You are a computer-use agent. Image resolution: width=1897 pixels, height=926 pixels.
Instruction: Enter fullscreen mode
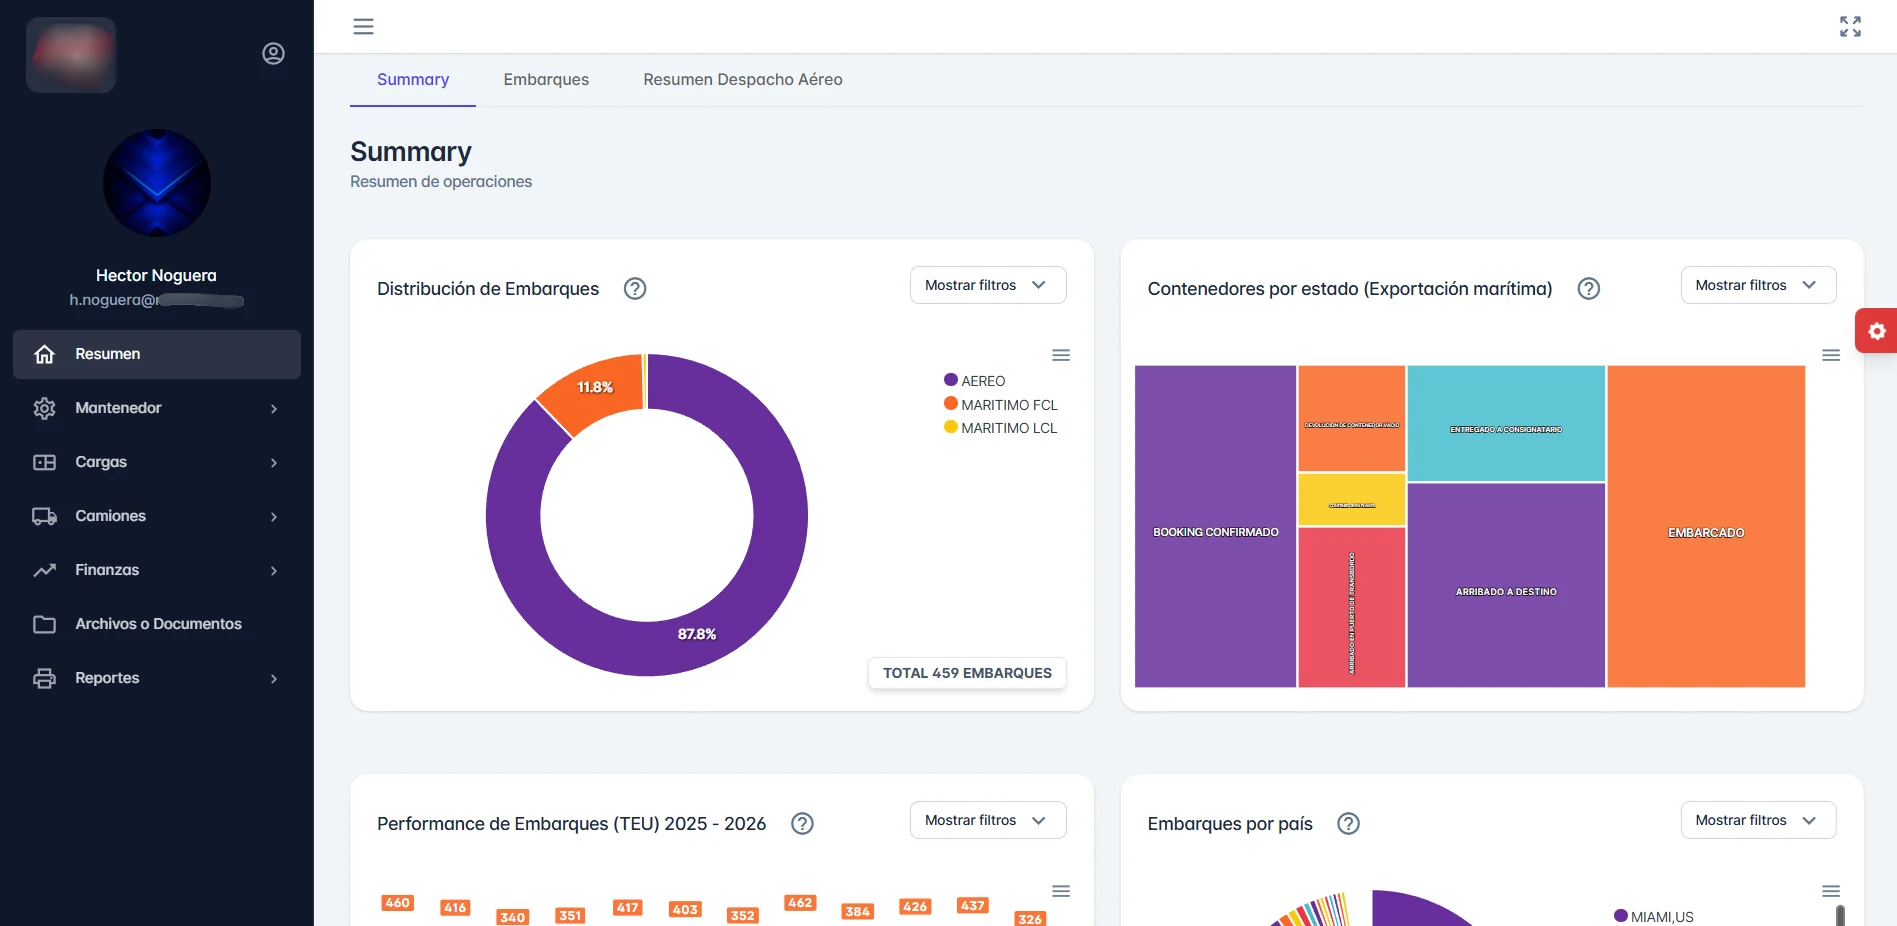(1850, 27)
